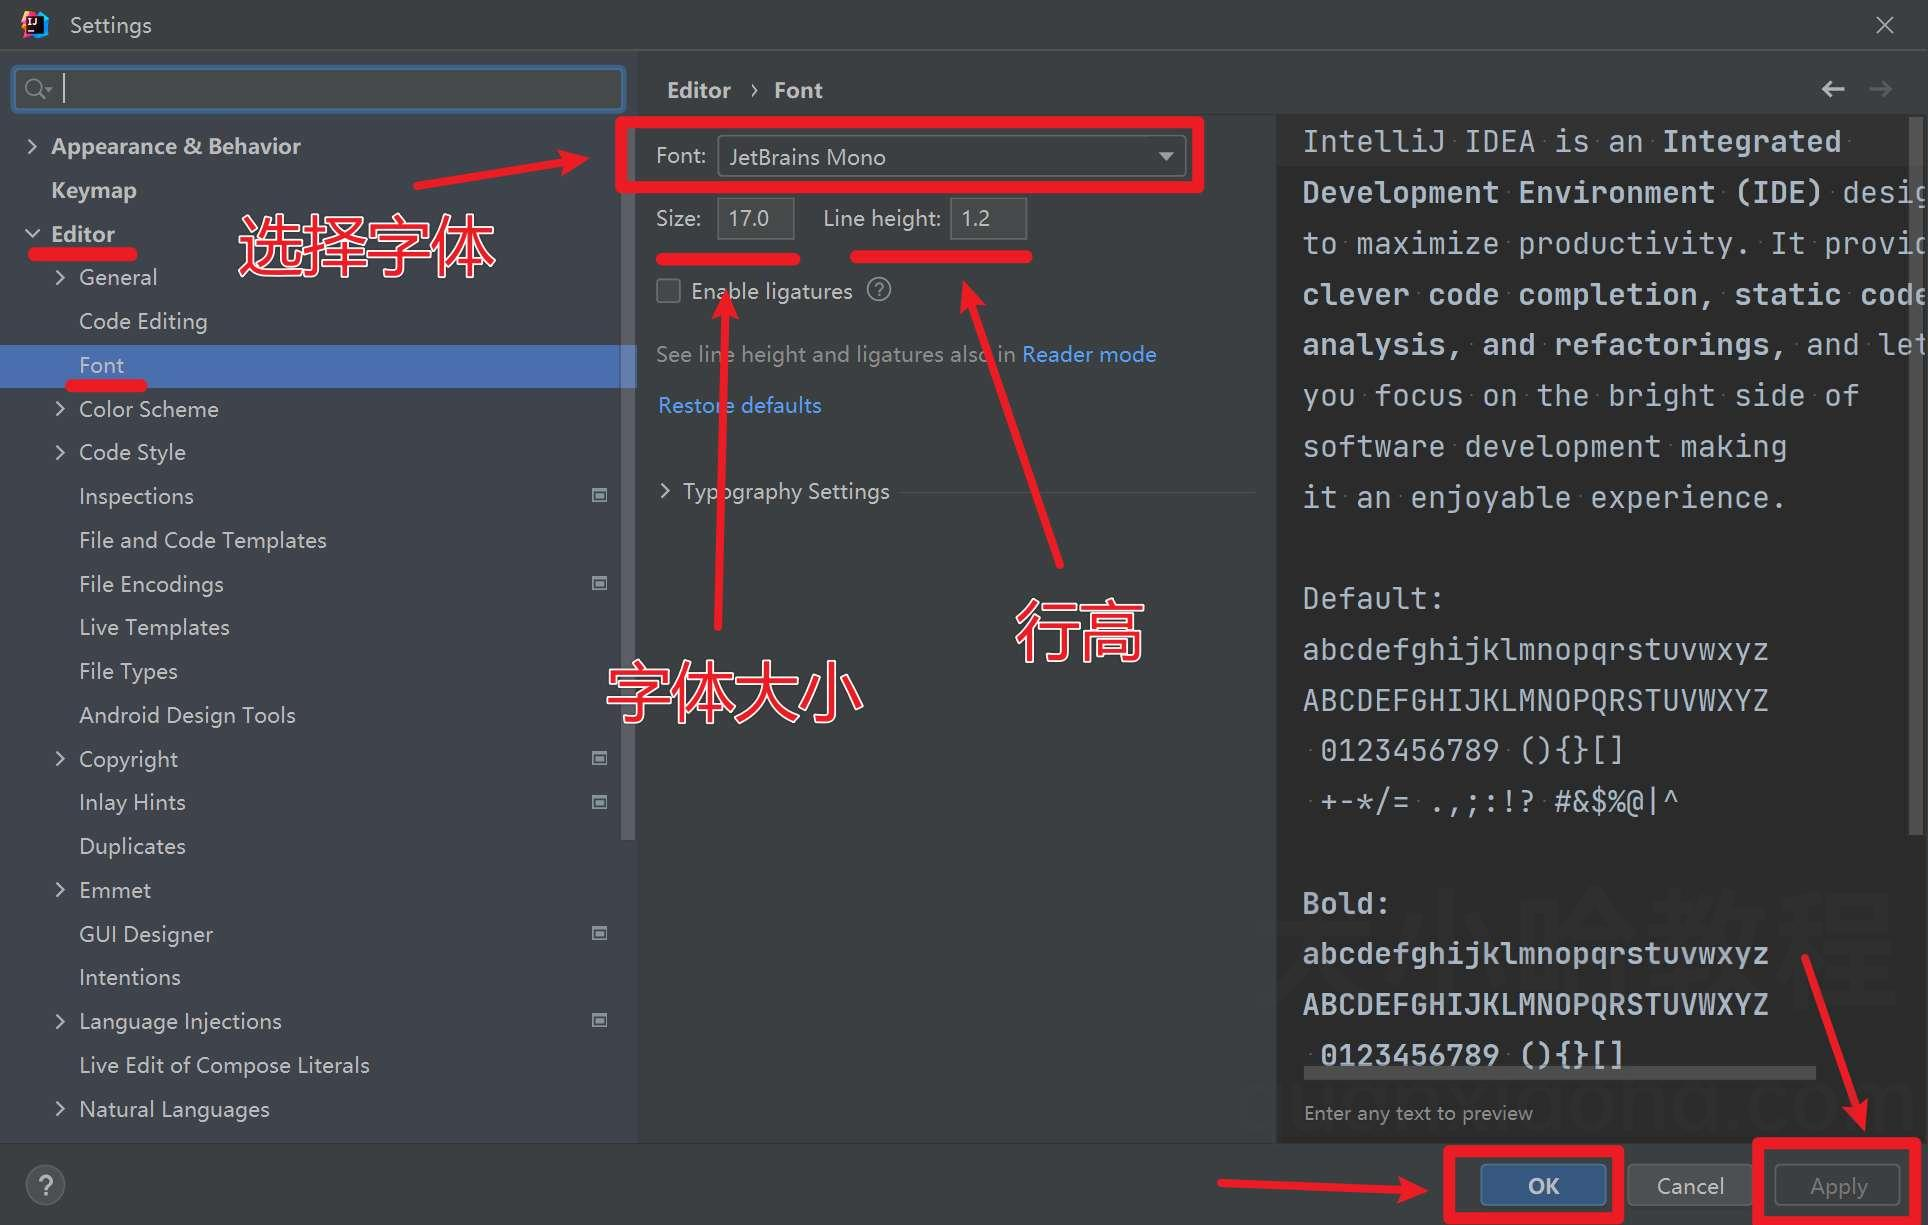Open the Font dropdown showing JetBrains Mono
This screenshot has width=1928, height=1225.
point(950,157)
